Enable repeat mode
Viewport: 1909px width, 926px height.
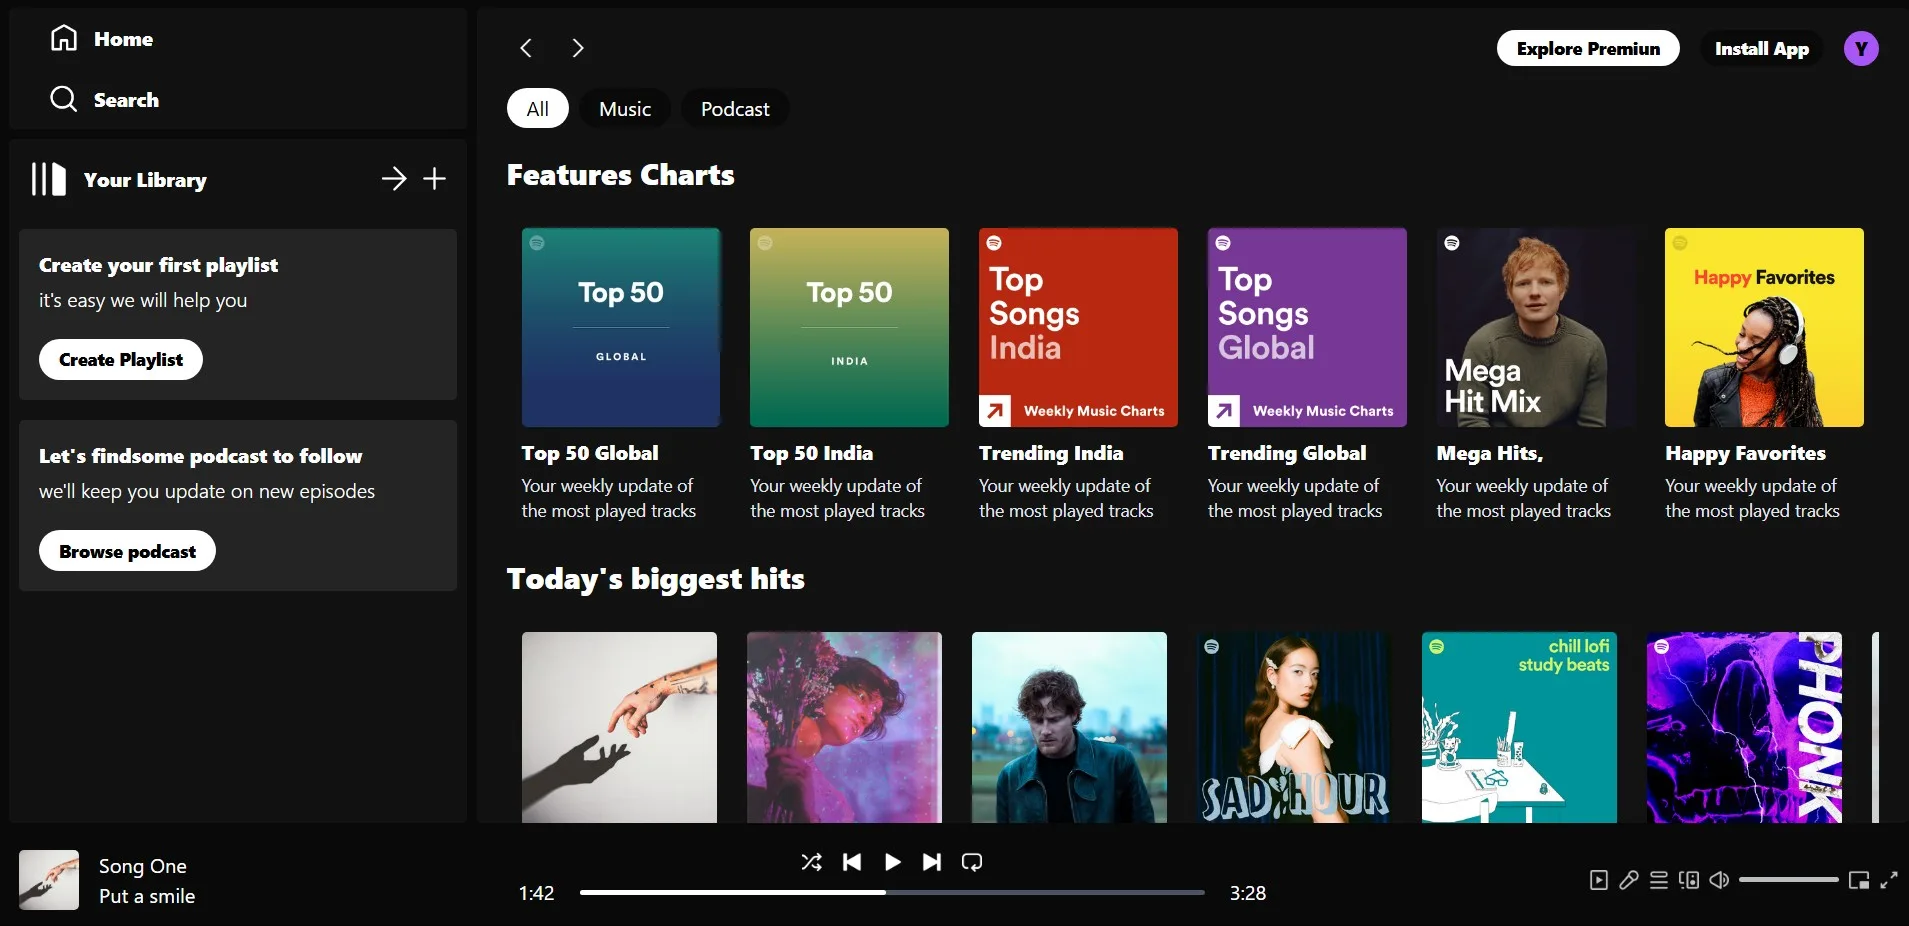pos(970,862)
